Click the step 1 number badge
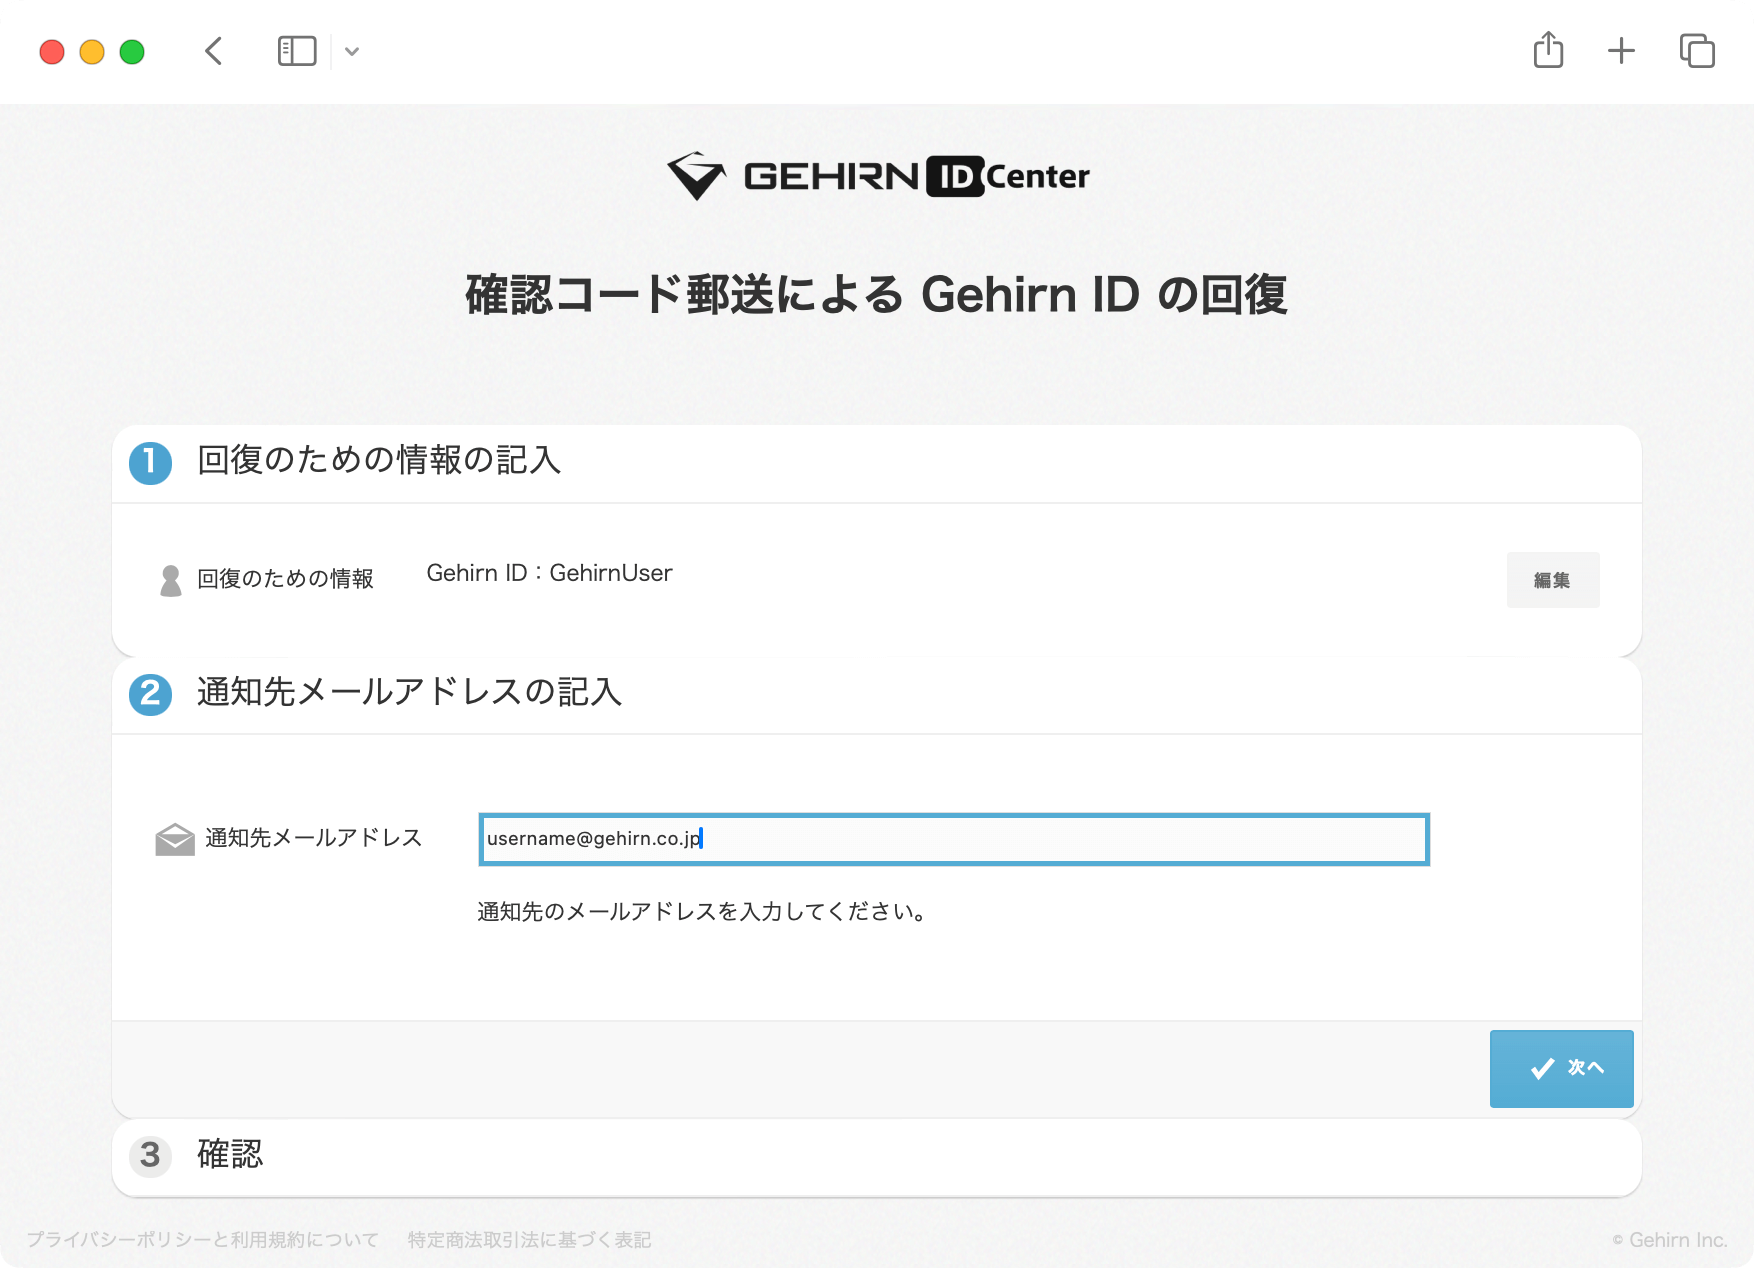 click(151, 462)
